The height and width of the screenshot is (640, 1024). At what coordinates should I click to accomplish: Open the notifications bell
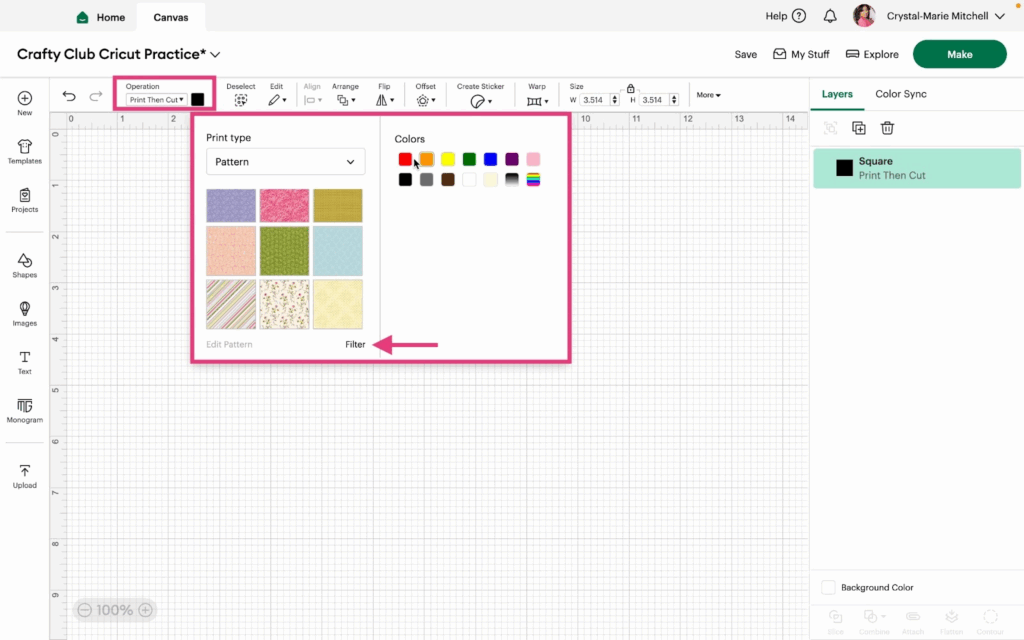click(x=830, y=16)
